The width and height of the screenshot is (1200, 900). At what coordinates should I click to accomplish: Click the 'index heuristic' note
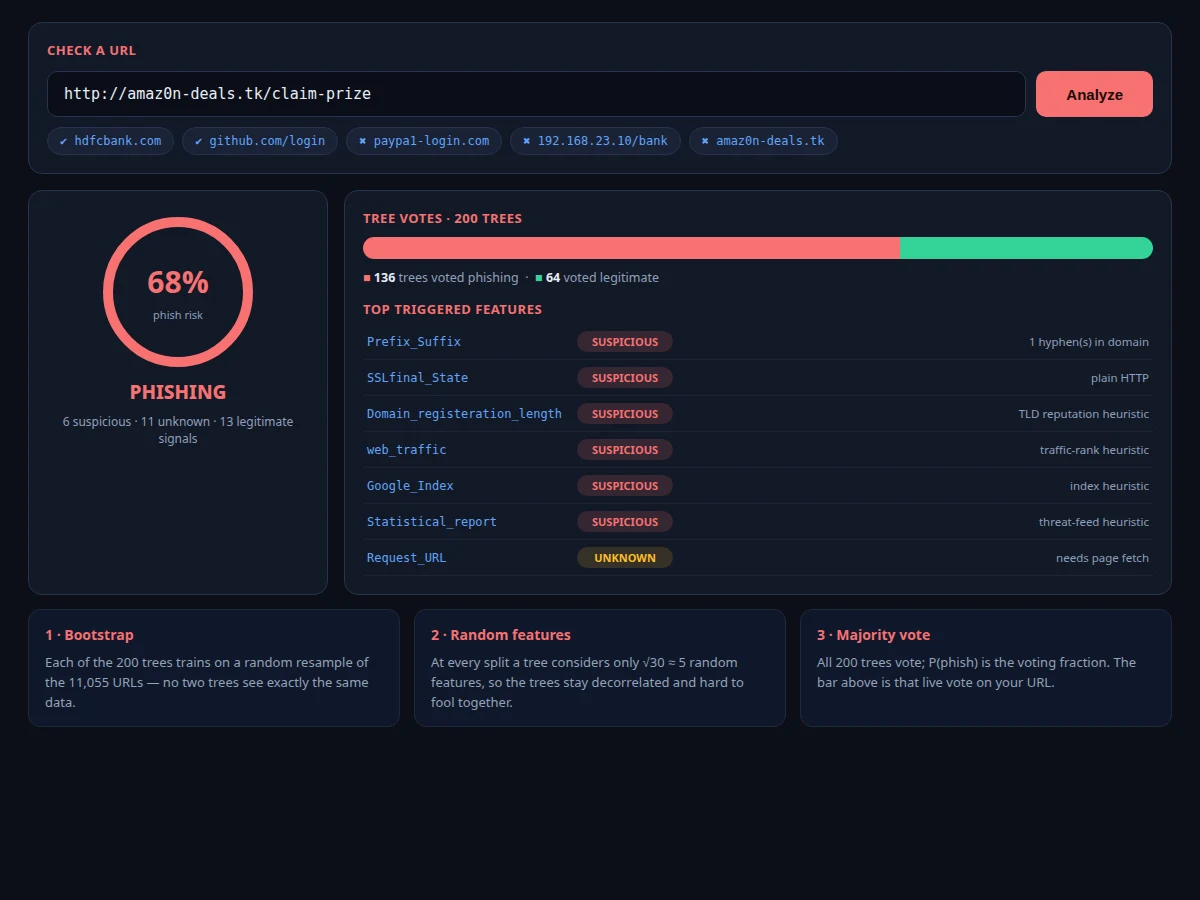coord(1109,486)
